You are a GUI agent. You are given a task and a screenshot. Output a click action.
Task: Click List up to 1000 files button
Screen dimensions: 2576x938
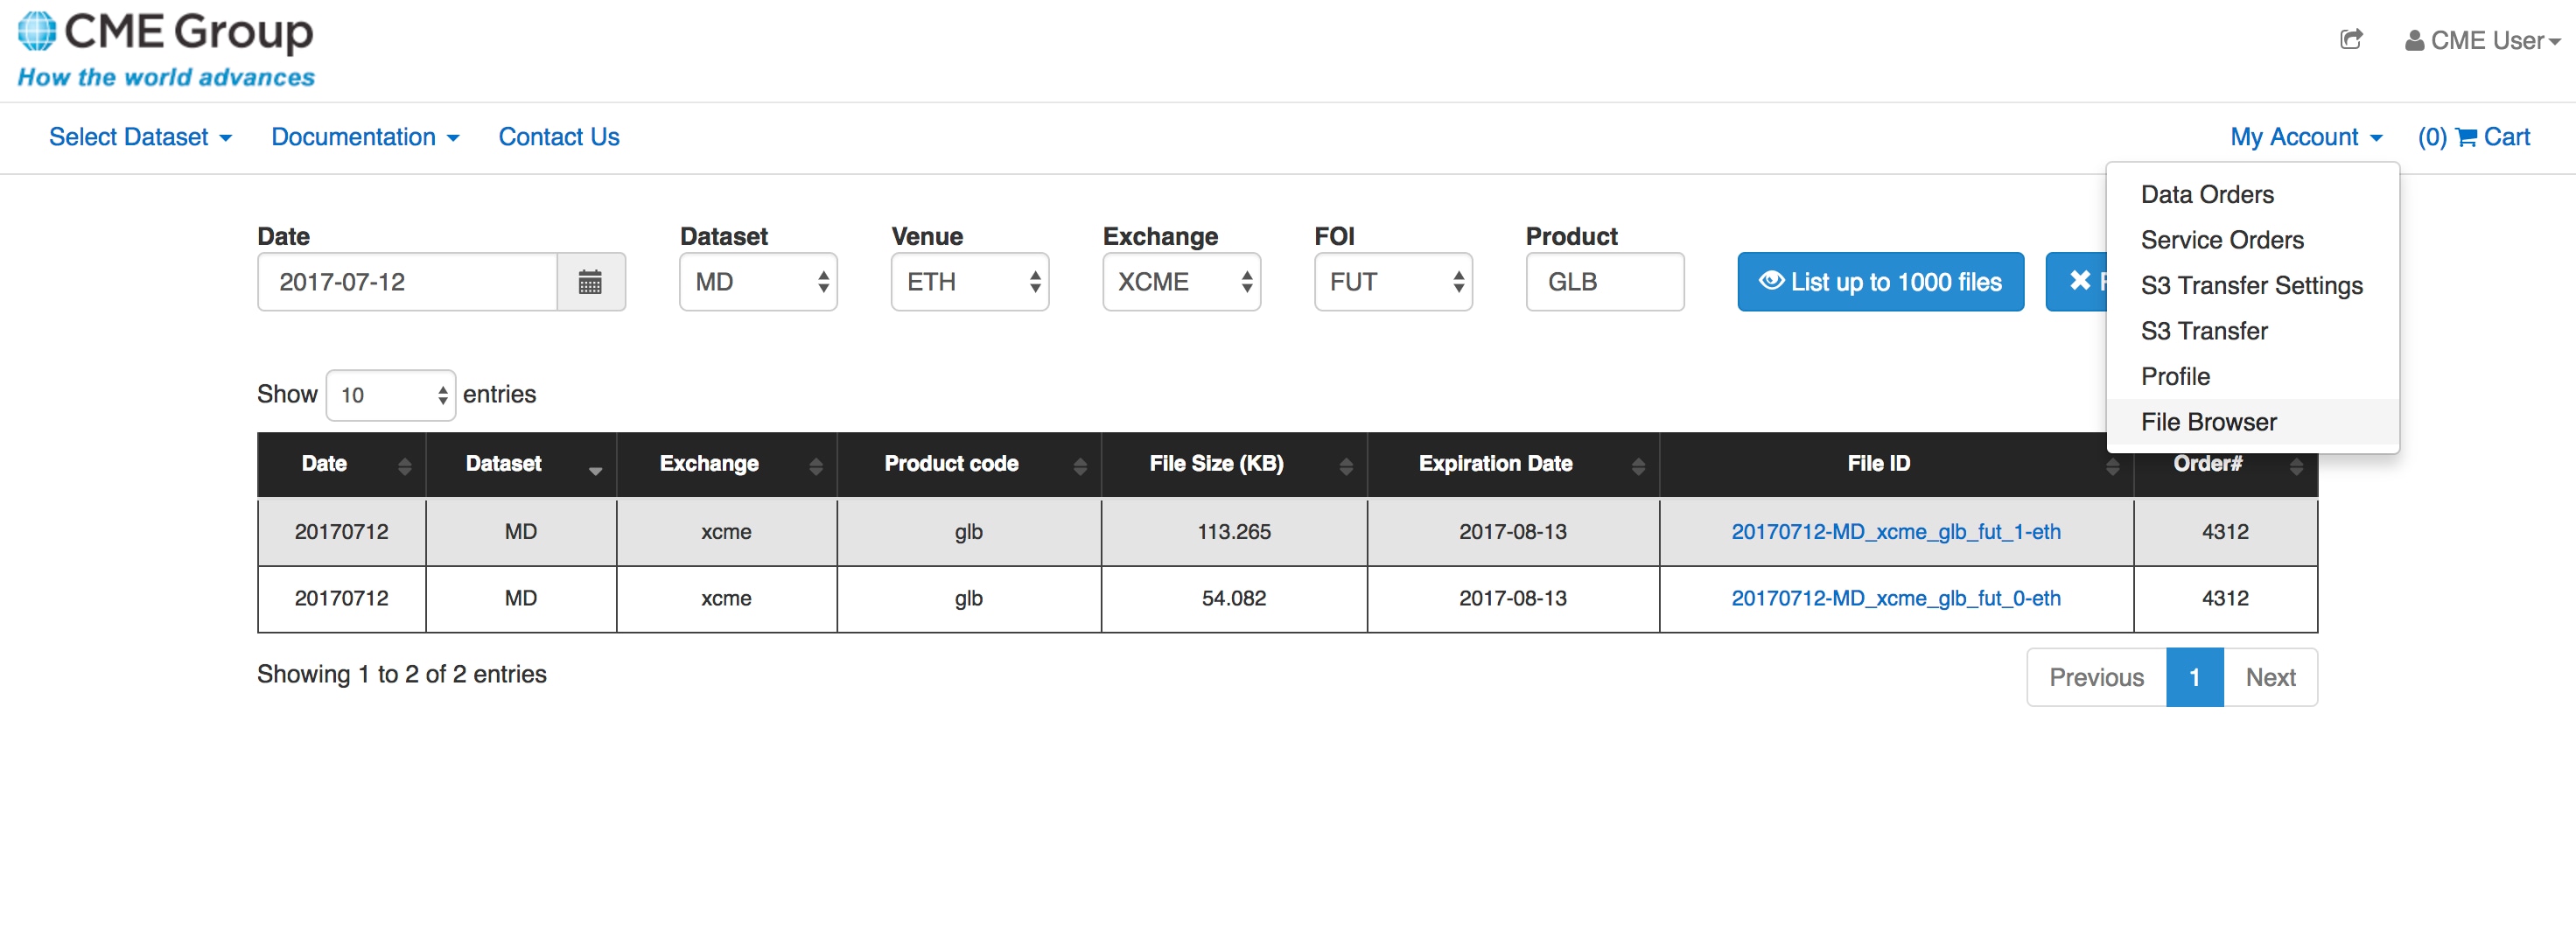click(x=1880, y=282)
